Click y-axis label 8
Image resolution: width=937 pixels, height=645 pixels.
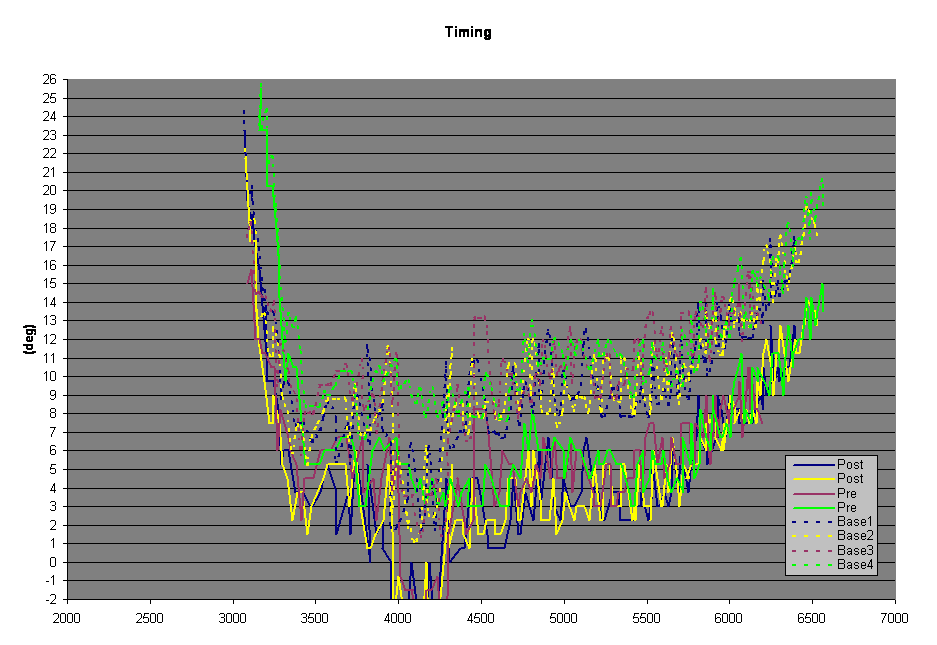pos(53,414)
